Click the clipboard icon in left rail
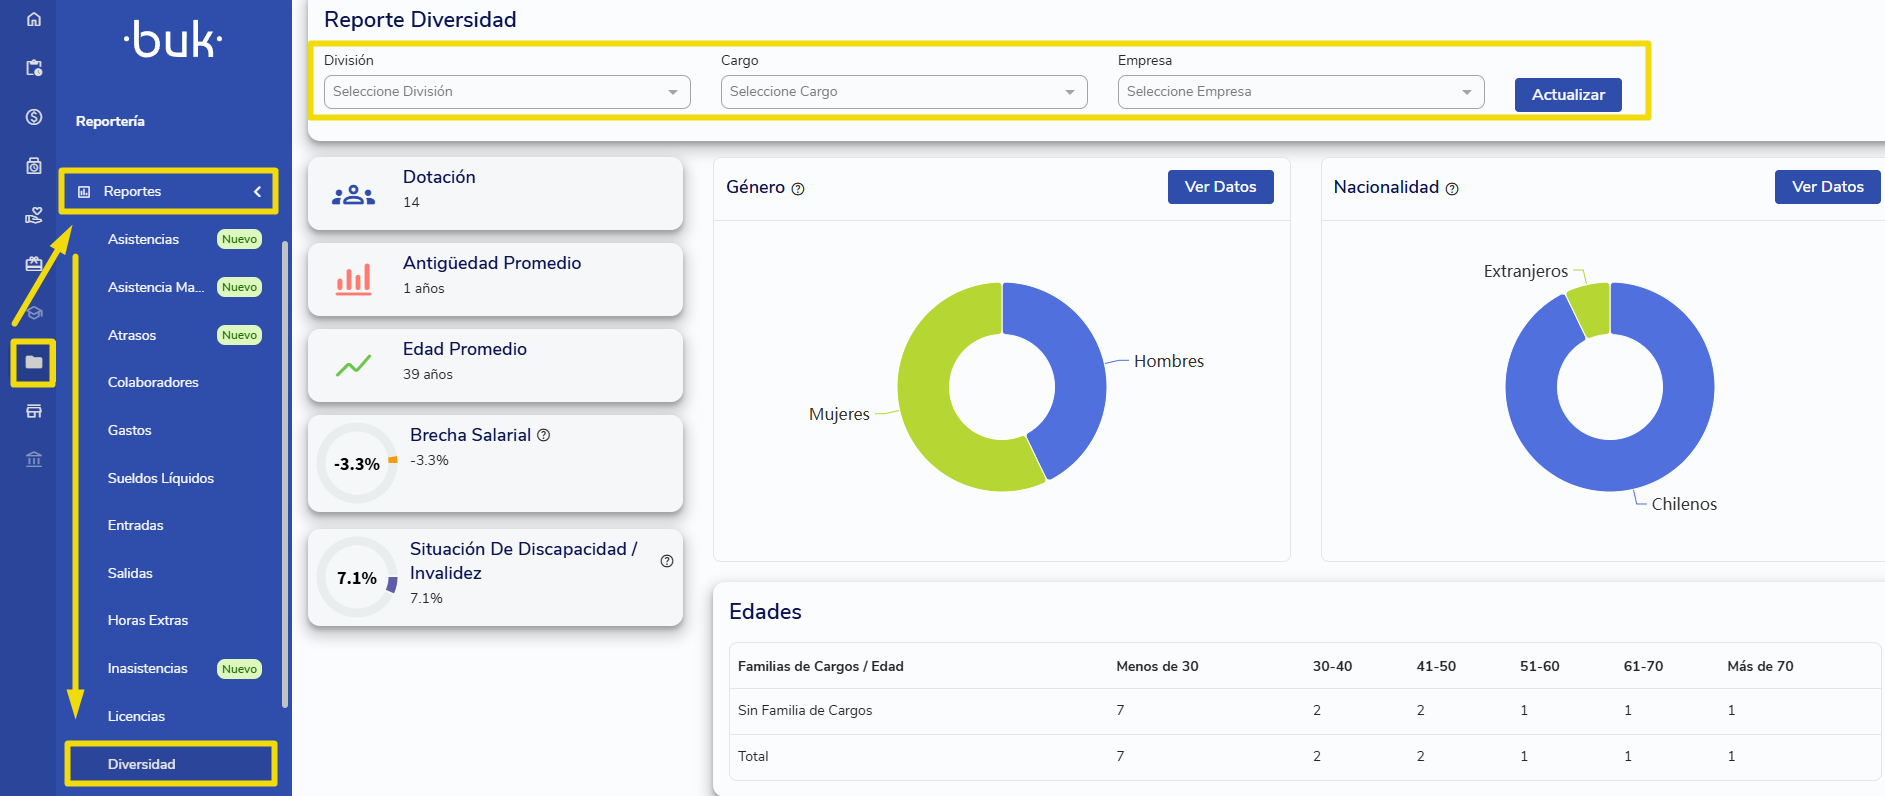1885x796 pixels. (34, 68)
